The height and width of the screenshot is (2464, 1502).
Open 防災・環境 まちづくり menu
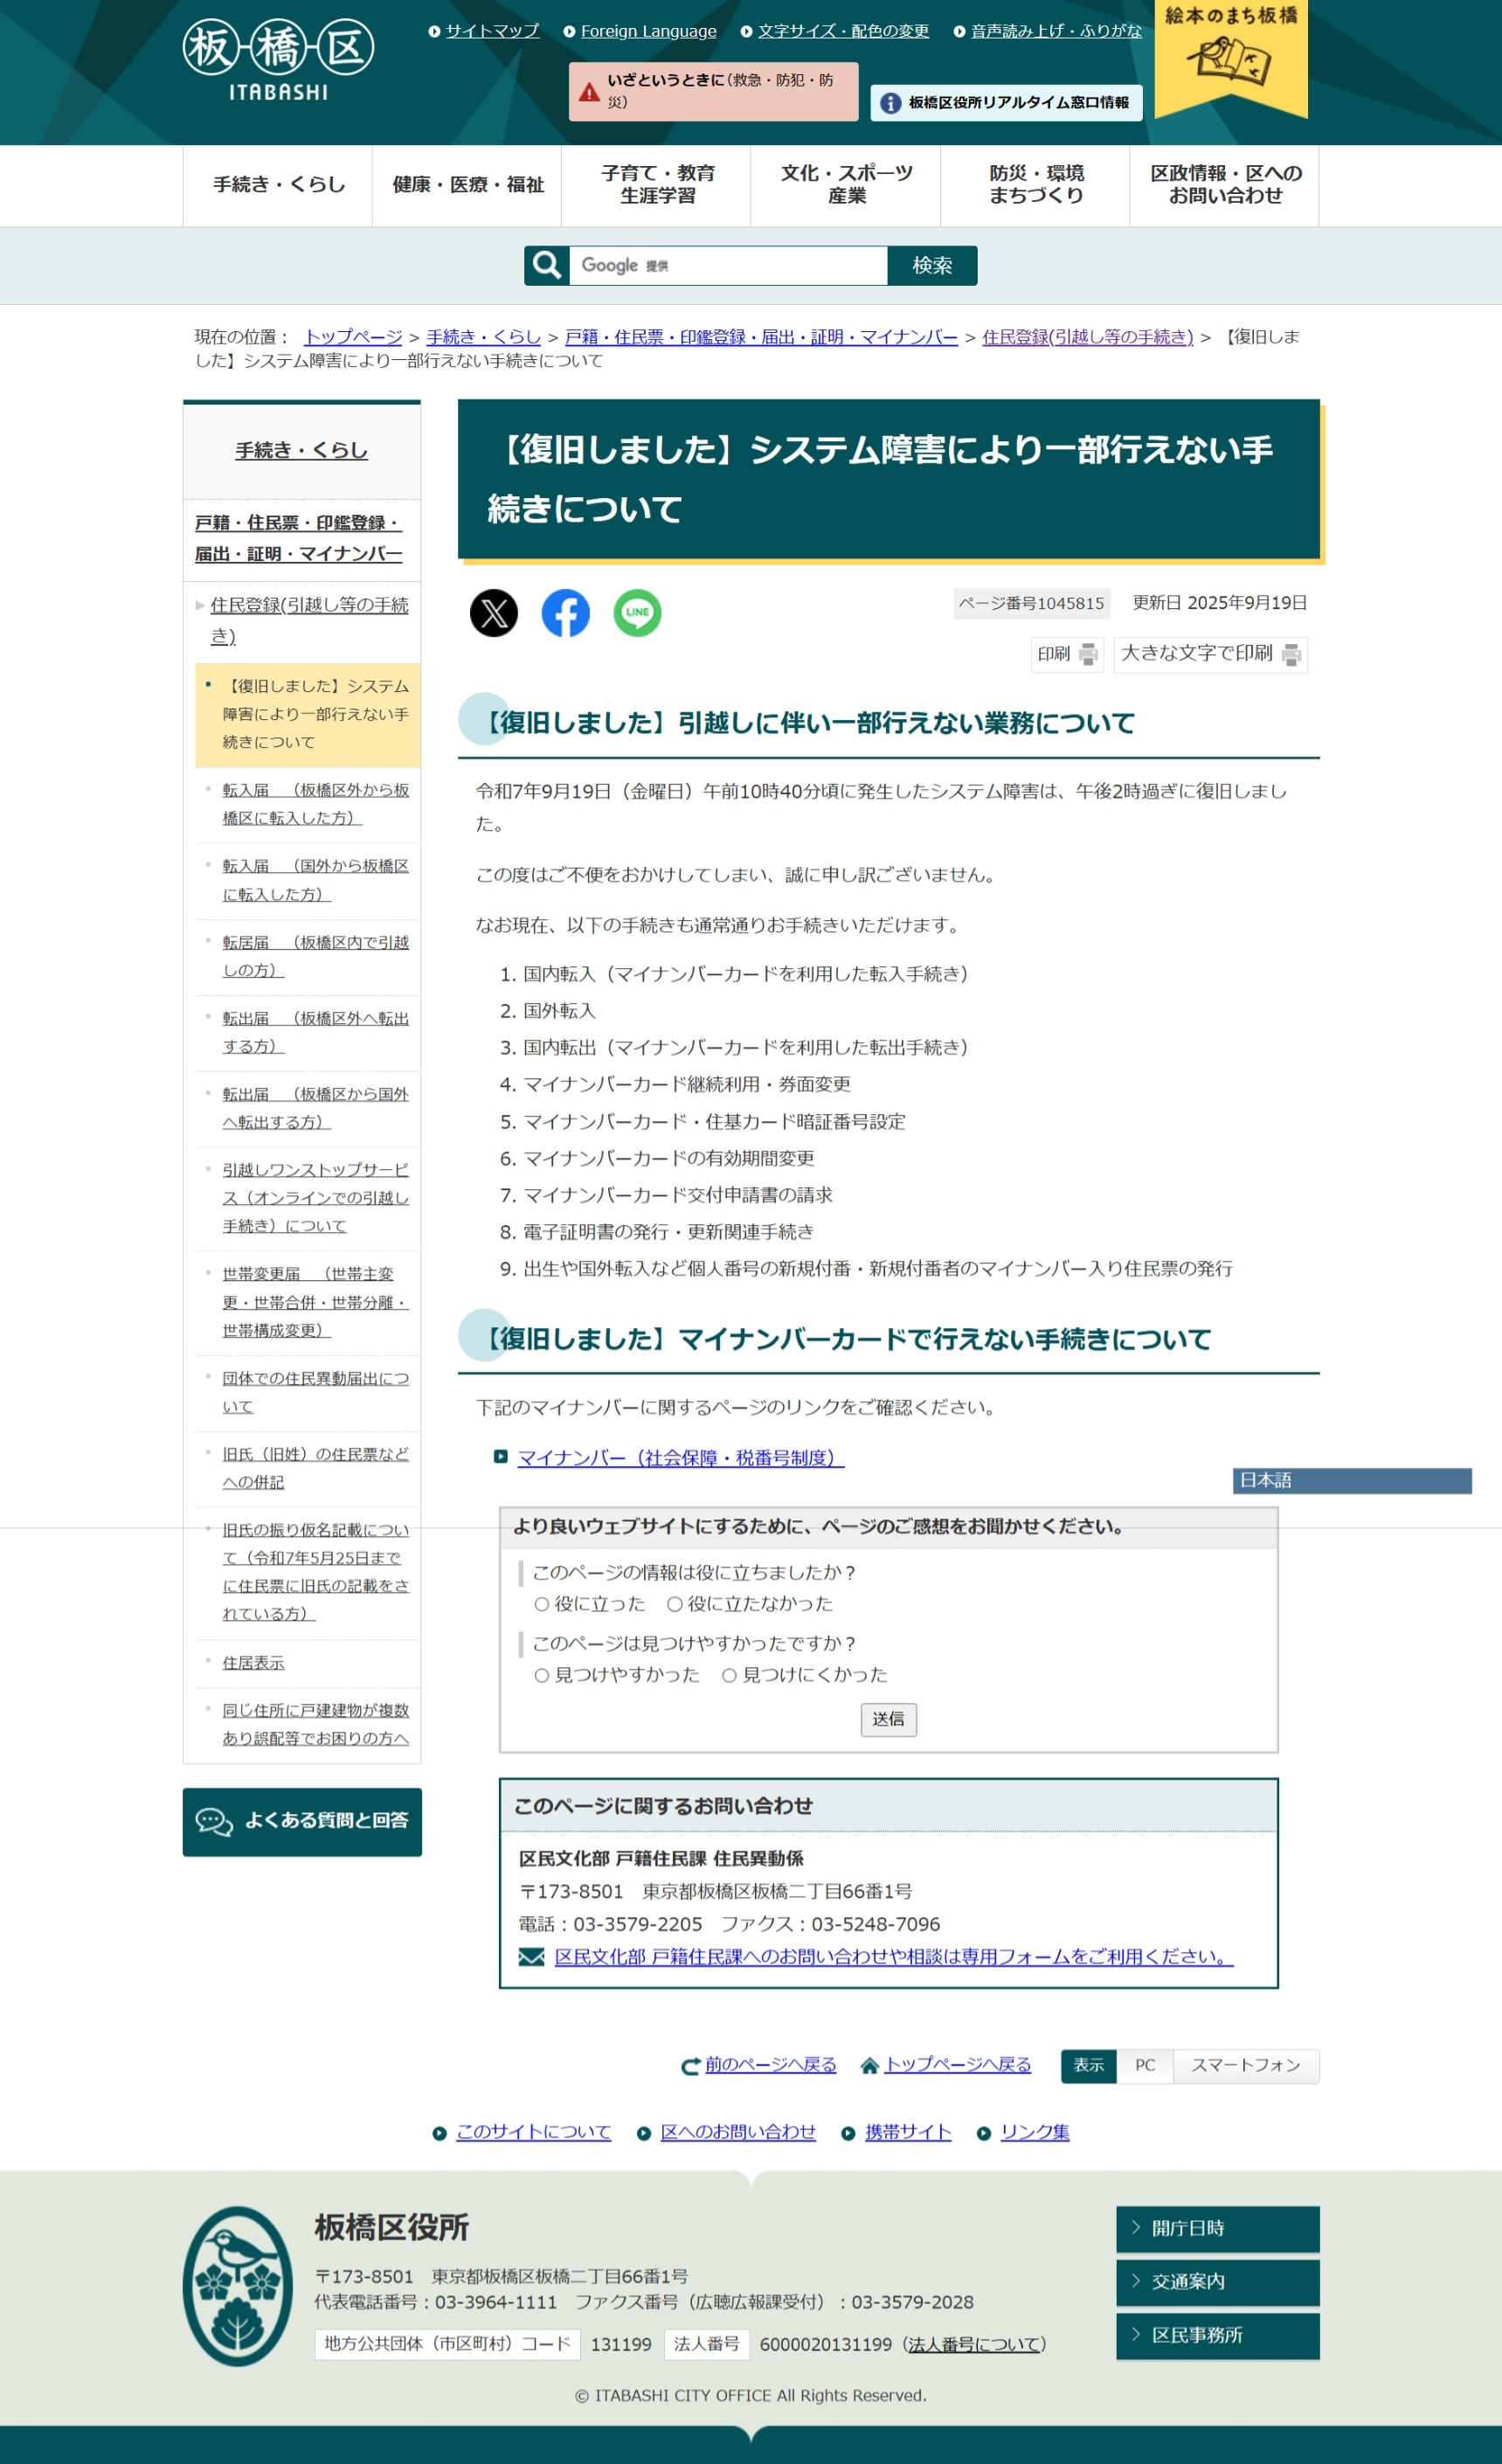pyautogui.click(x=1035, y=185)
